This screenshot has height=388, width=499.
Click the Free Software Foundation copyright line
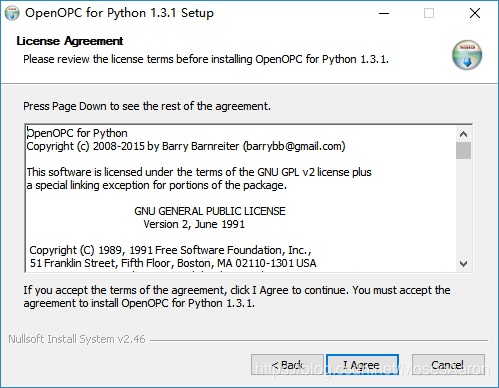pos(170,250)
